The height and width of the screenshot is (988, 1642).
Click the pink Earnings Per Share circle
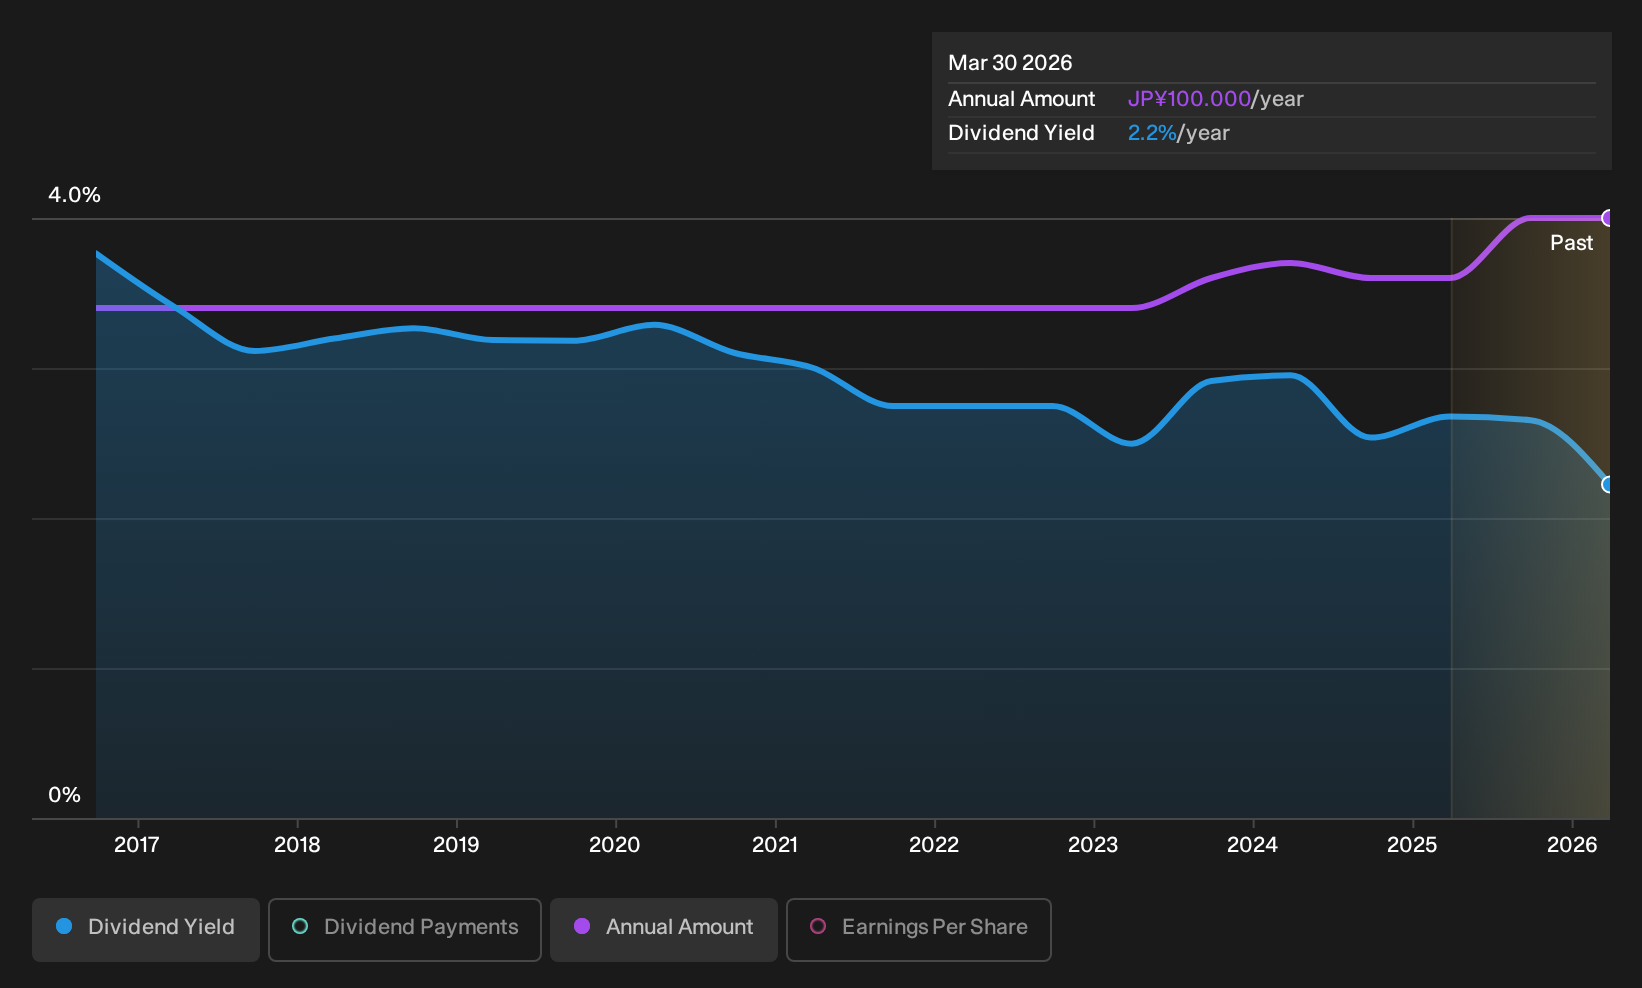coord(818,926)
